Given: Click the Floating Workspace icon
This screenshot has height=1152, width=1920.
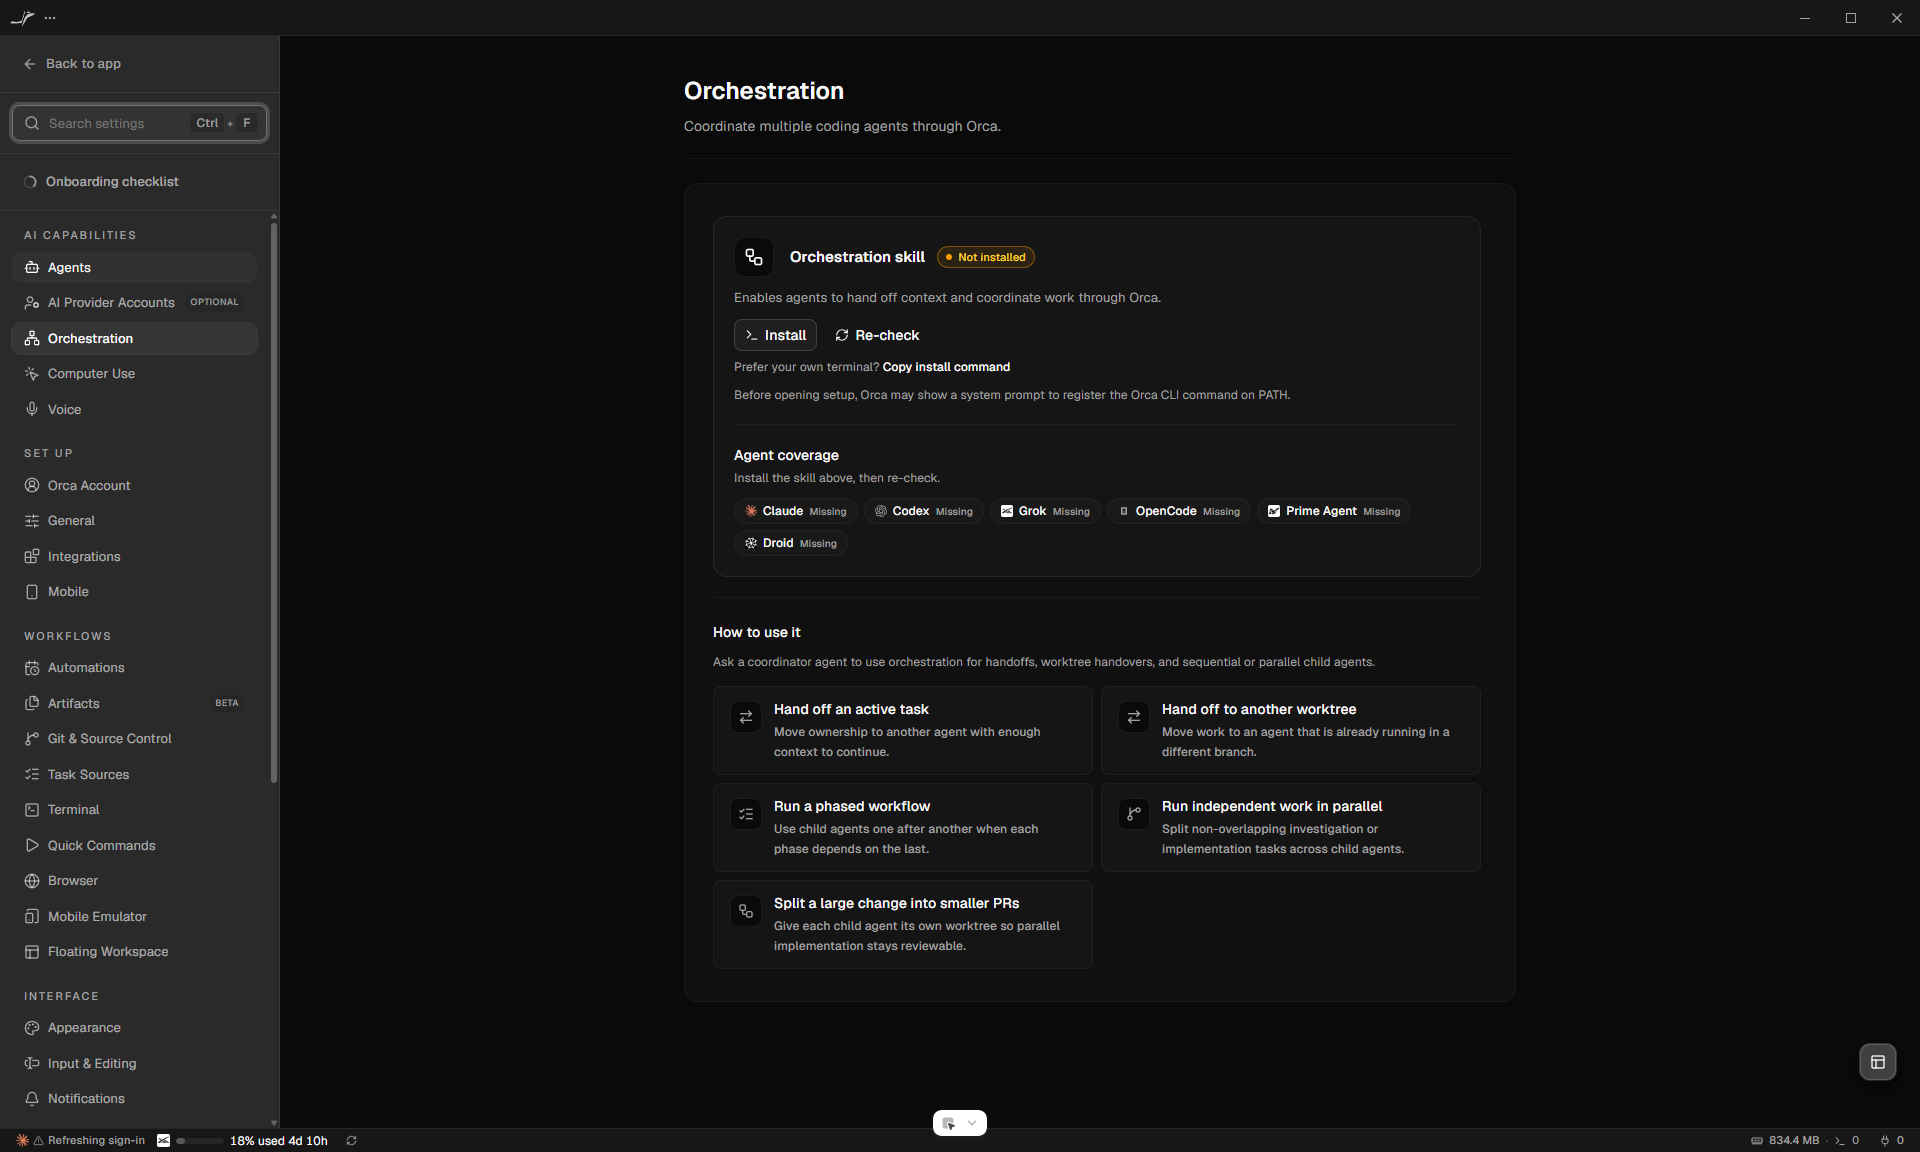Looking at the screenshot, I should [32, 952].
